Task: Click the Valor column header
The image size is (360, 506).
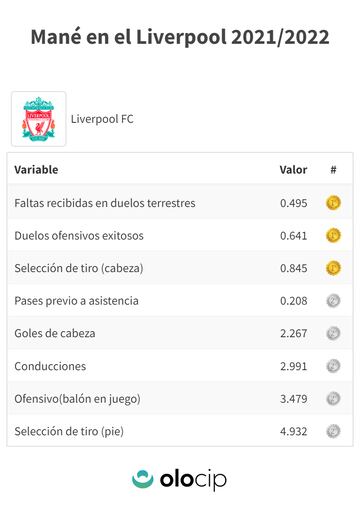Action: 293,170
